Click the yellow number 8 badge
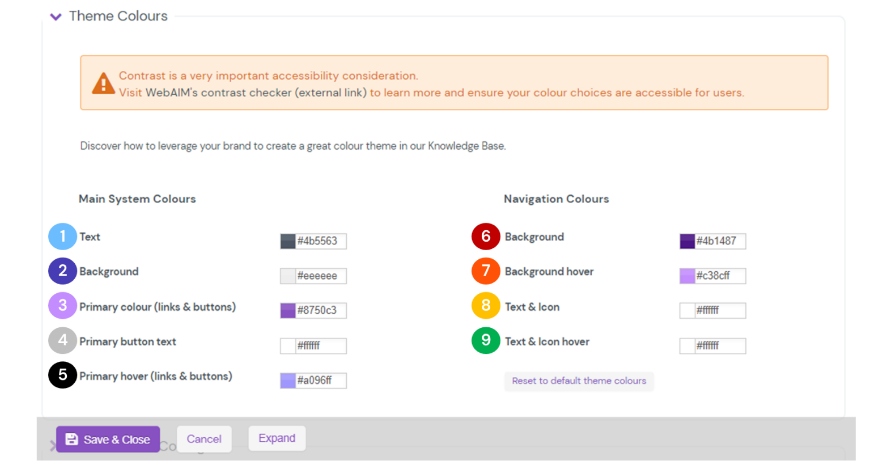The image size is (888, 469). 486,306
